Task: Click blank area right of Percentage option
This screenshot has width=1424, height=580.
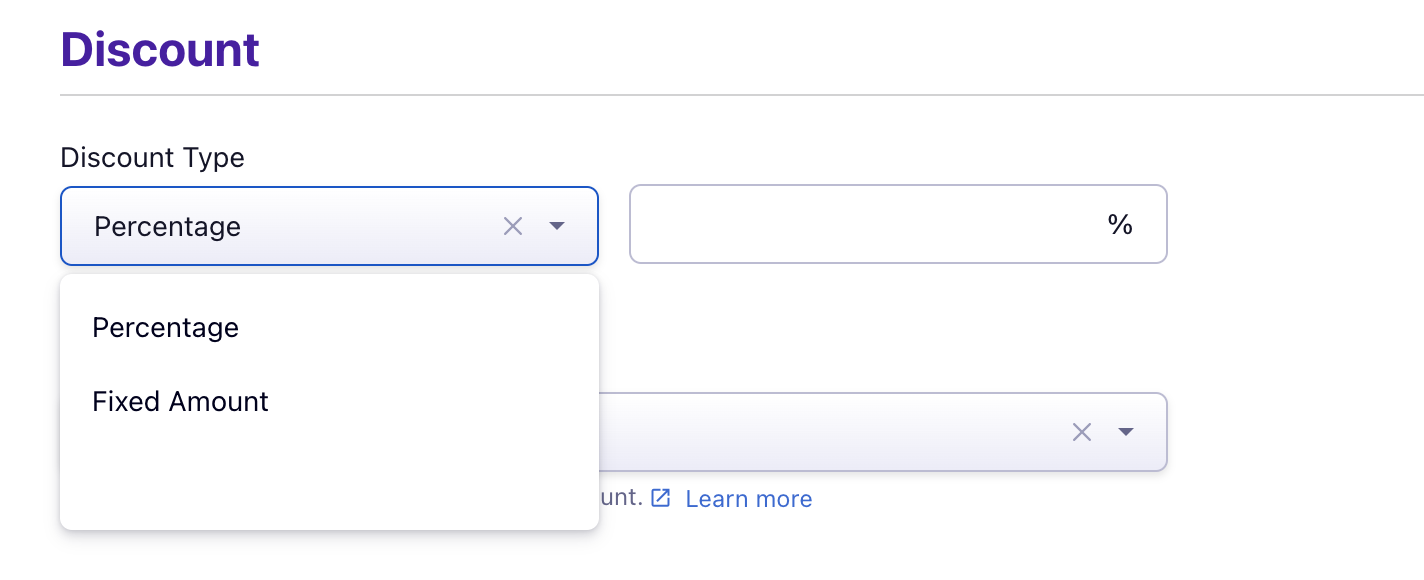Action: (x=420, y=328)
